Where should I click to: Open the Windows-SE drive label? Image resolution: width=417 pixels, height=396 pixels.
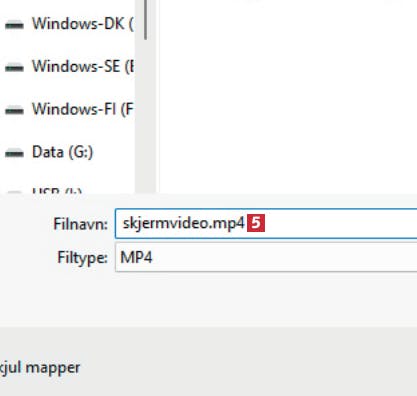tap(83, 66)
